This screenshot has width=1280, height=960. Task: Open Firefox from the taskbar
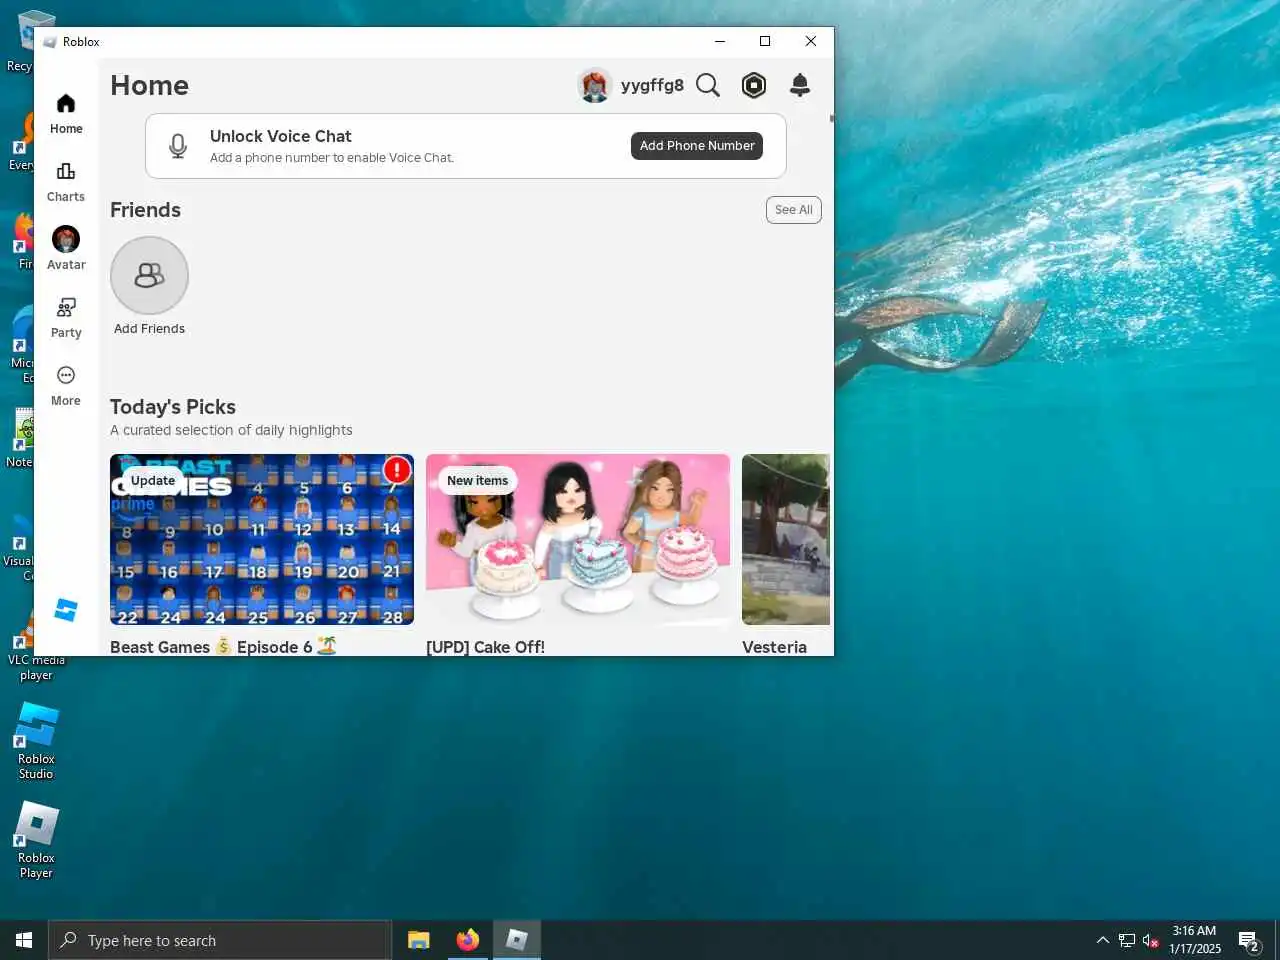[x=468, y=940]
